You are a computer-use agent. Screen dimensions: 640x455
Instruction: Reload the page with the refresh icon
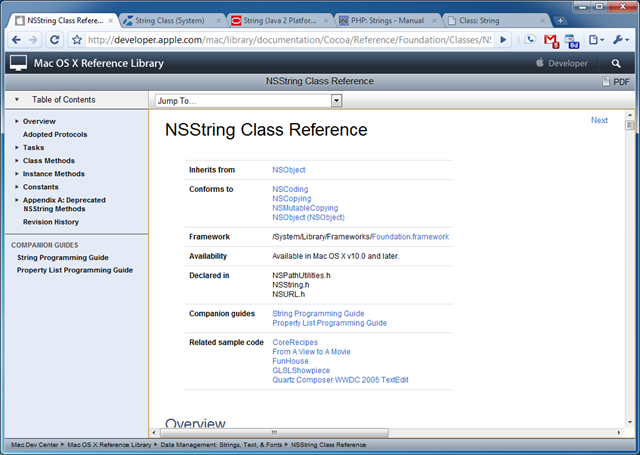point(54,40)
